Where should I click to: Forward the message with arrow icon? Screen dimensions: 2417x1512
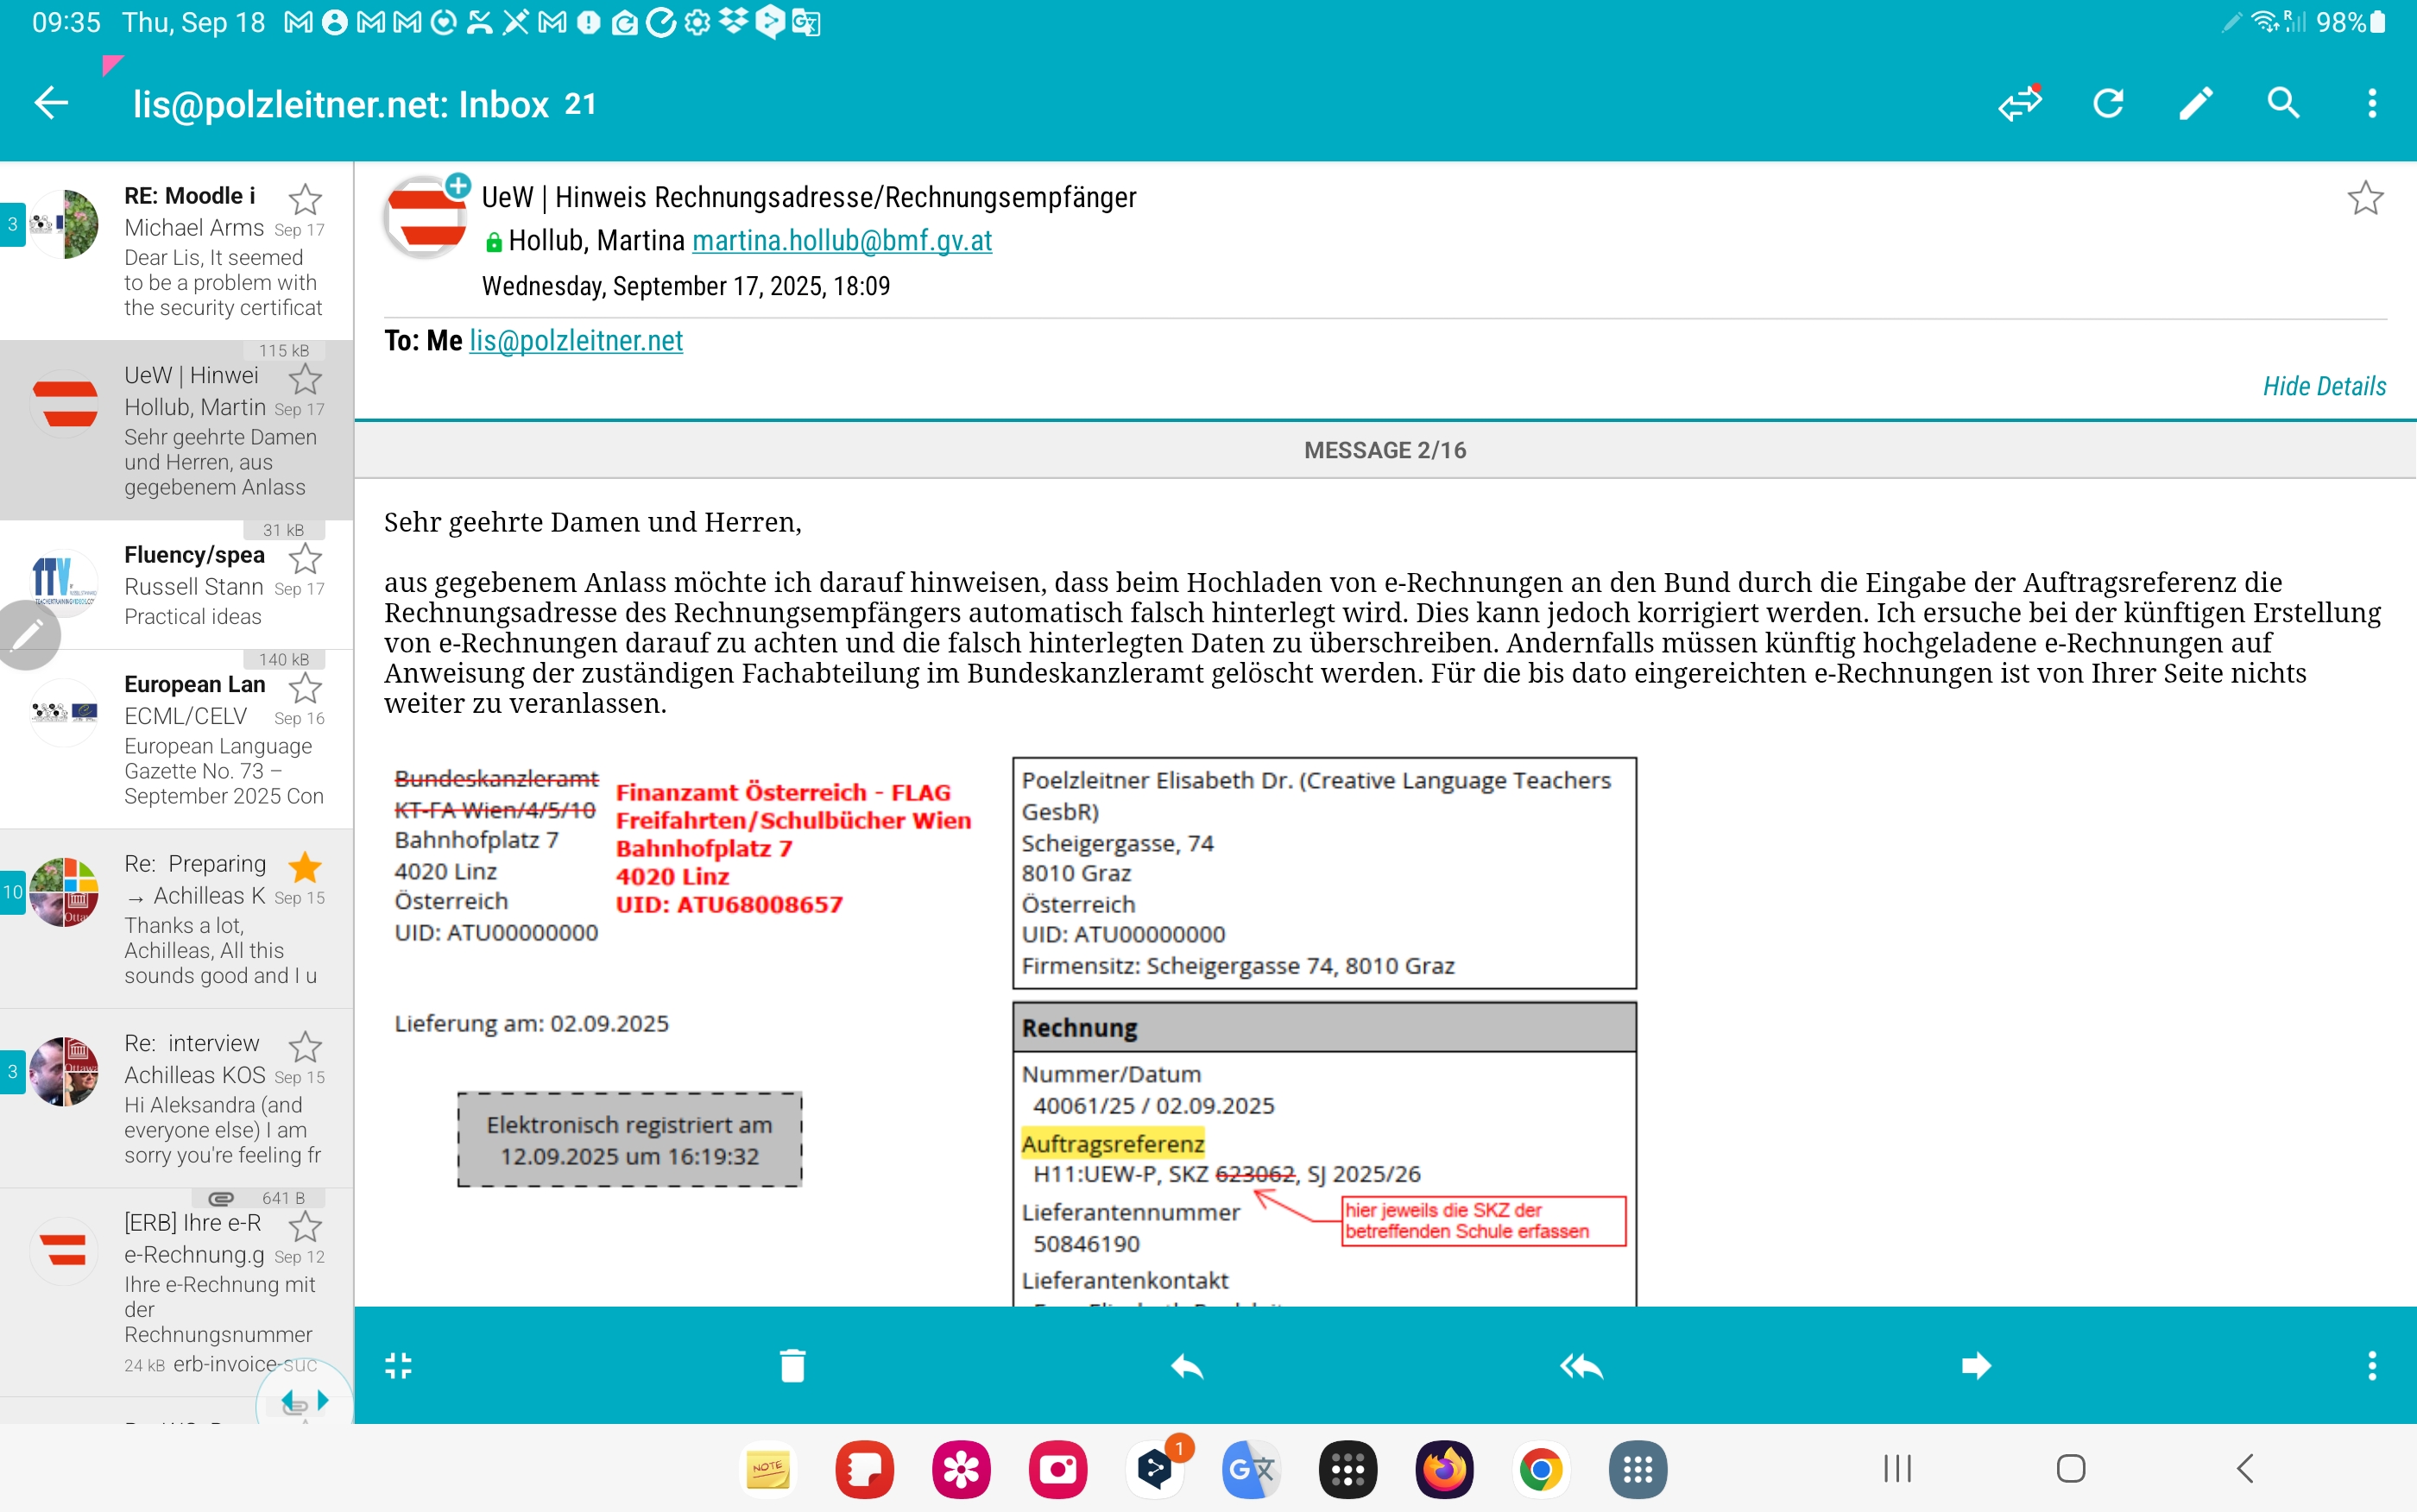[x=1976, y=1365]
